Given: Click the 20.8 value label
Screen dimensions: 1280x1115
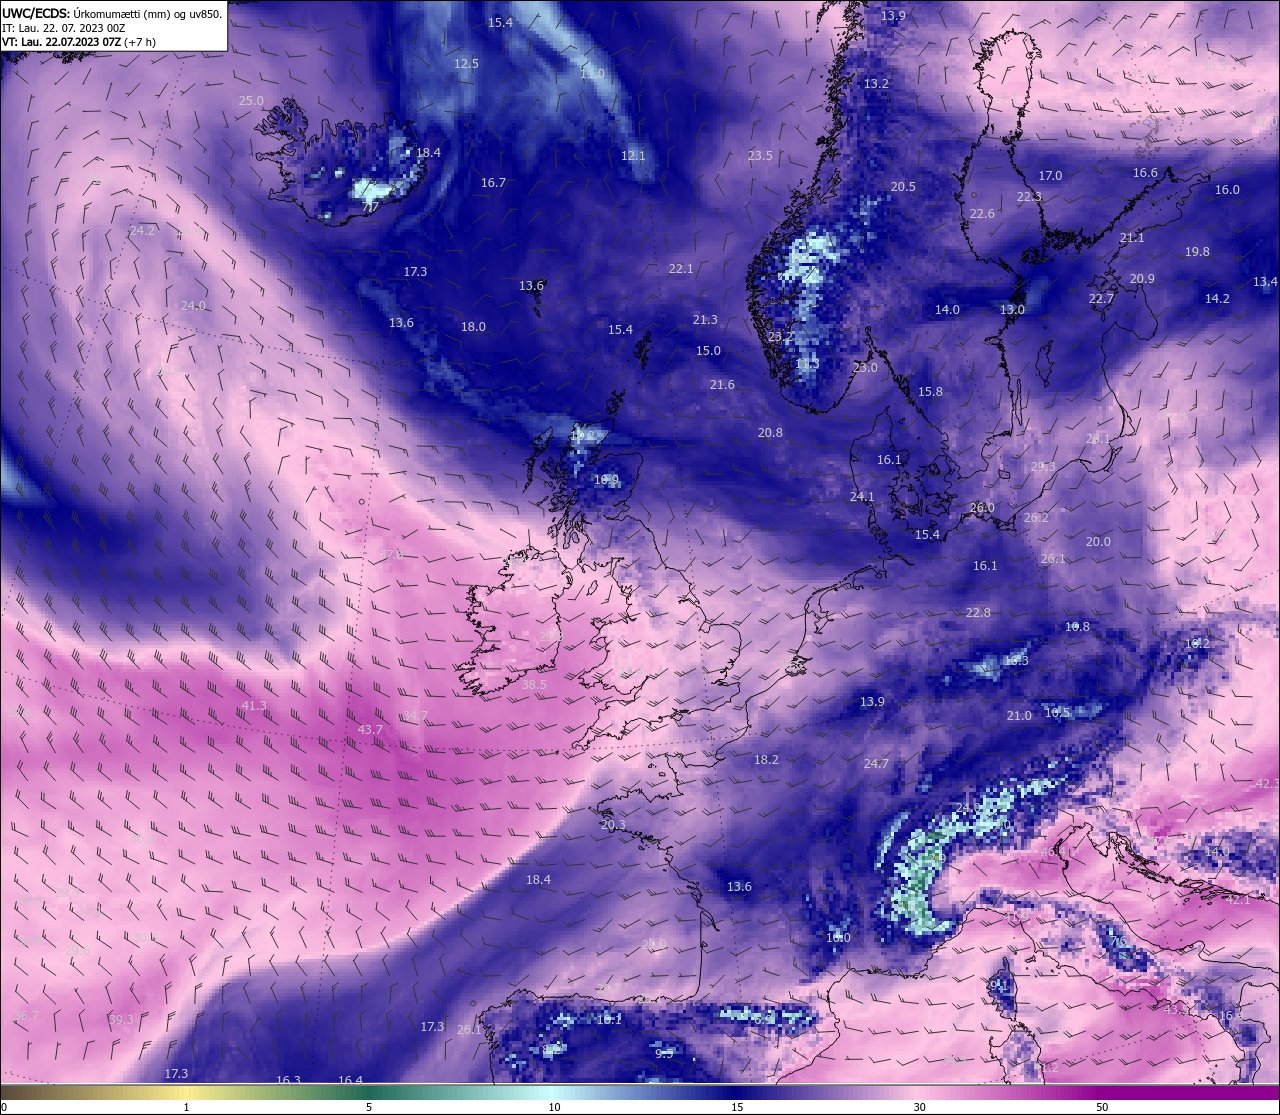Looking at the screenshot, I should tap(770, 433).
